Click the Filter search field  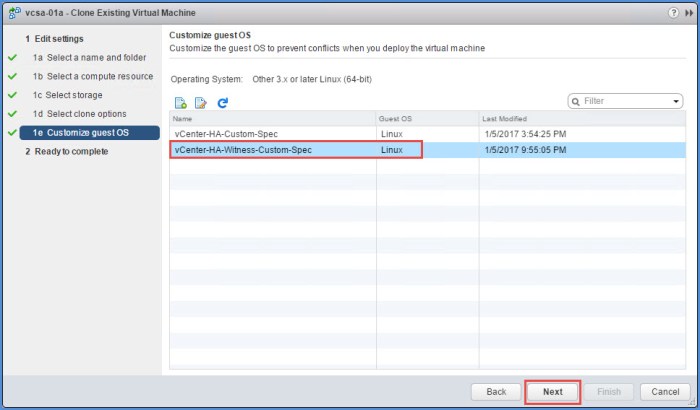[626, 101]
